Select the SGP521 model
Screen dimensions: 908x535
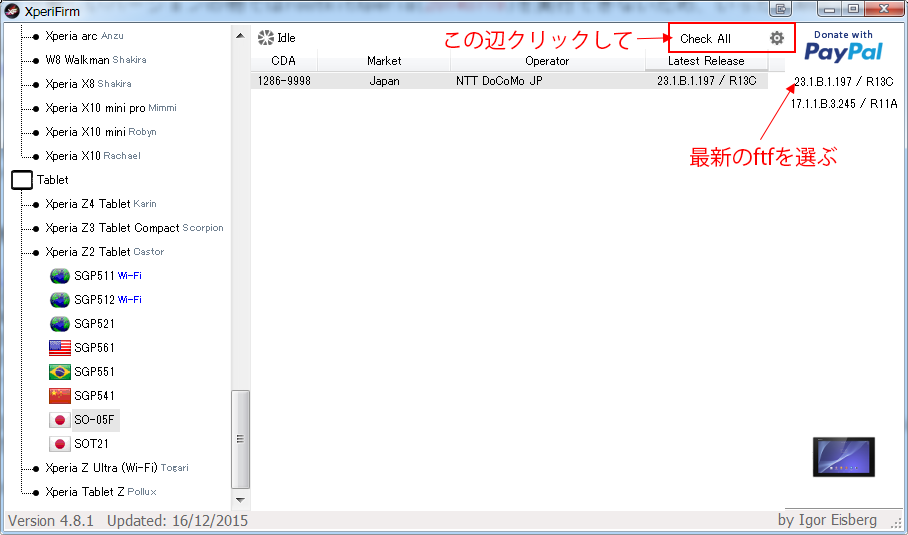94,324
